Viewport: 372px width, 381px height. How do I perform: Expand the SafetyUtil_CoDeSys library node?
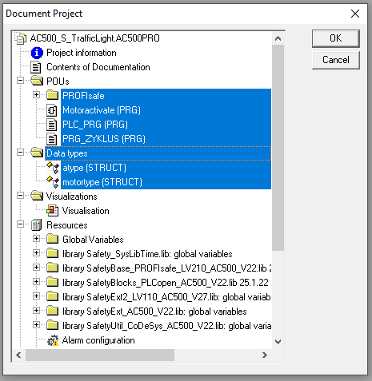[x=37, y=325]
